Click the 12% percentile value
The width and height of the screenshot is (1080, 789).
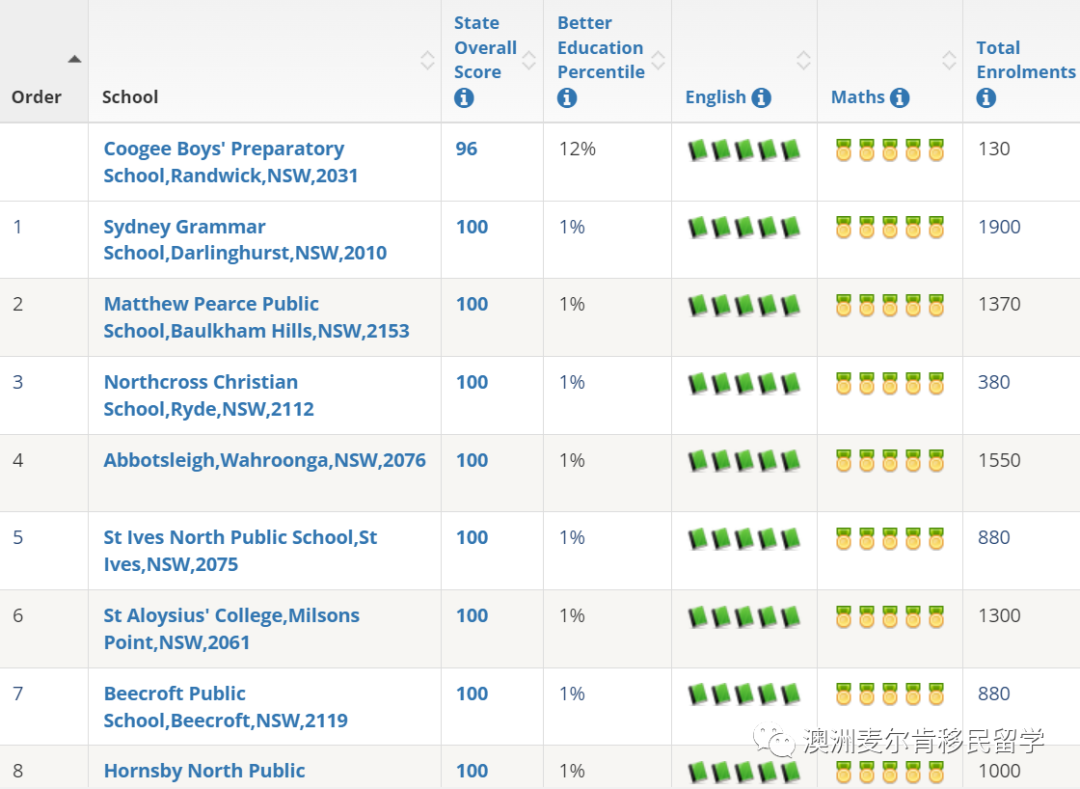pyautogui.click(x=577, y=149)
